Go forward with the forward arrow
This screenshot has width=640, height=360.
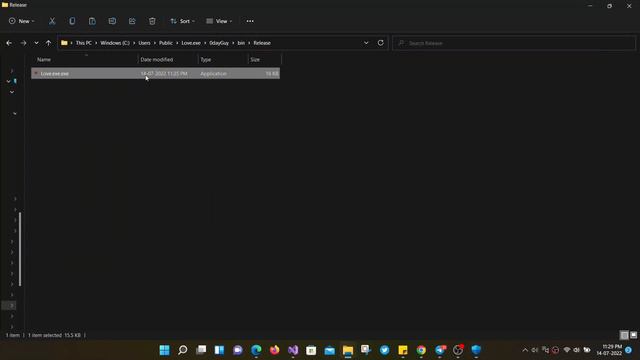(23, 43)
